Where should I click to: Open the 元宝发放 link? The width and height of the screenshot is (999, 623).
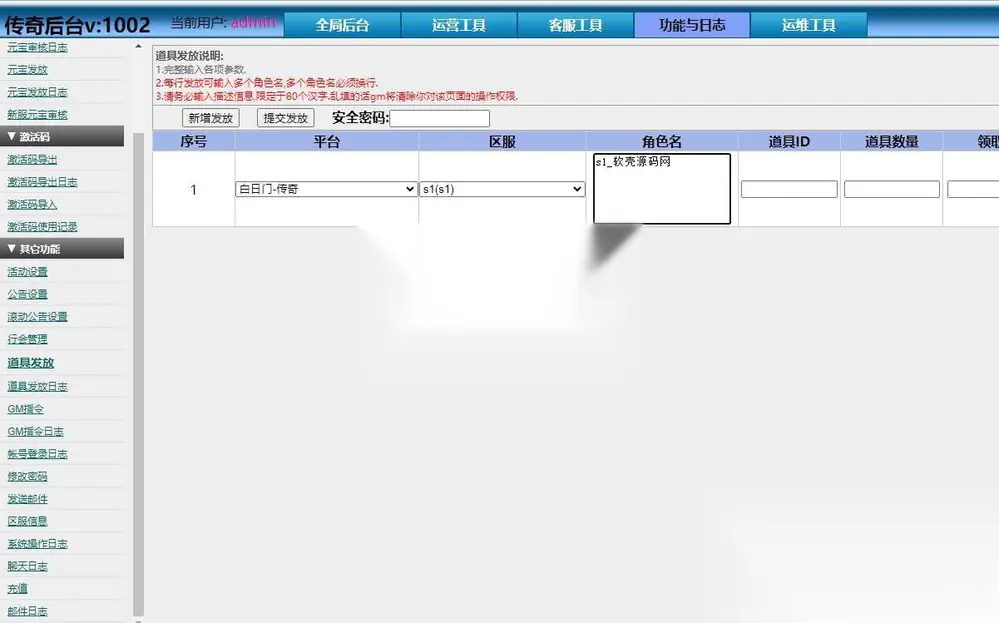pos(27,69)
